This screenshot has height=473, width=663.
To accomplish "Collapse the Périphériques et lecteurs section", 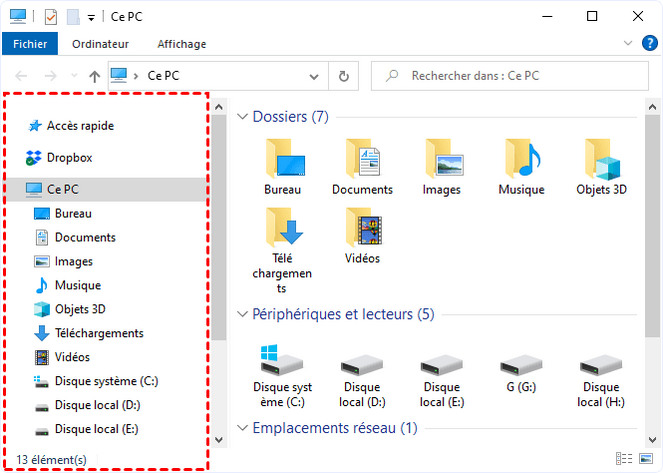I will pyautogui.click(x=242, y=314).
